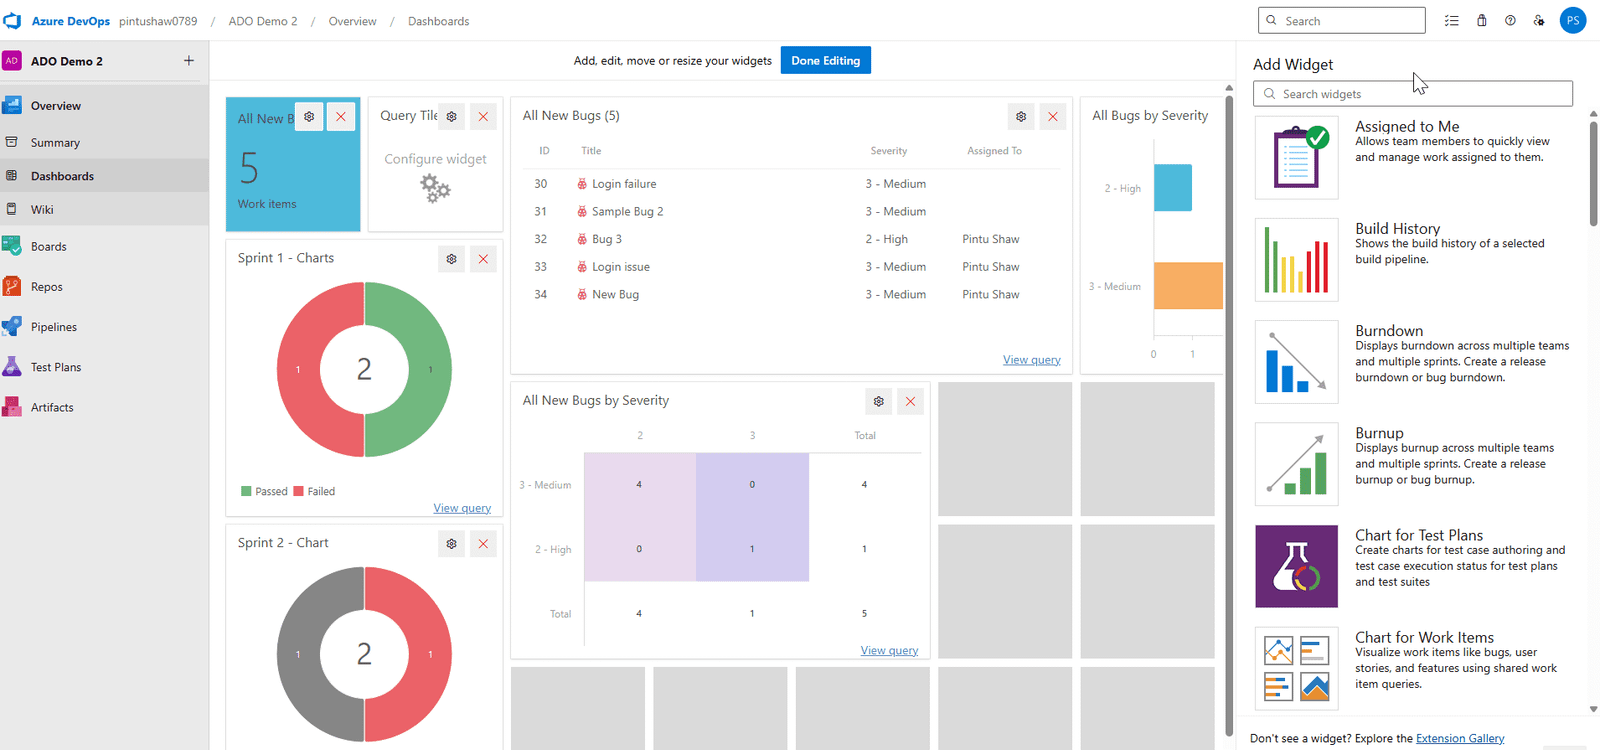Open the work items list icon in header
The height and width of the screenshot is (750, 1600).
1452,21
